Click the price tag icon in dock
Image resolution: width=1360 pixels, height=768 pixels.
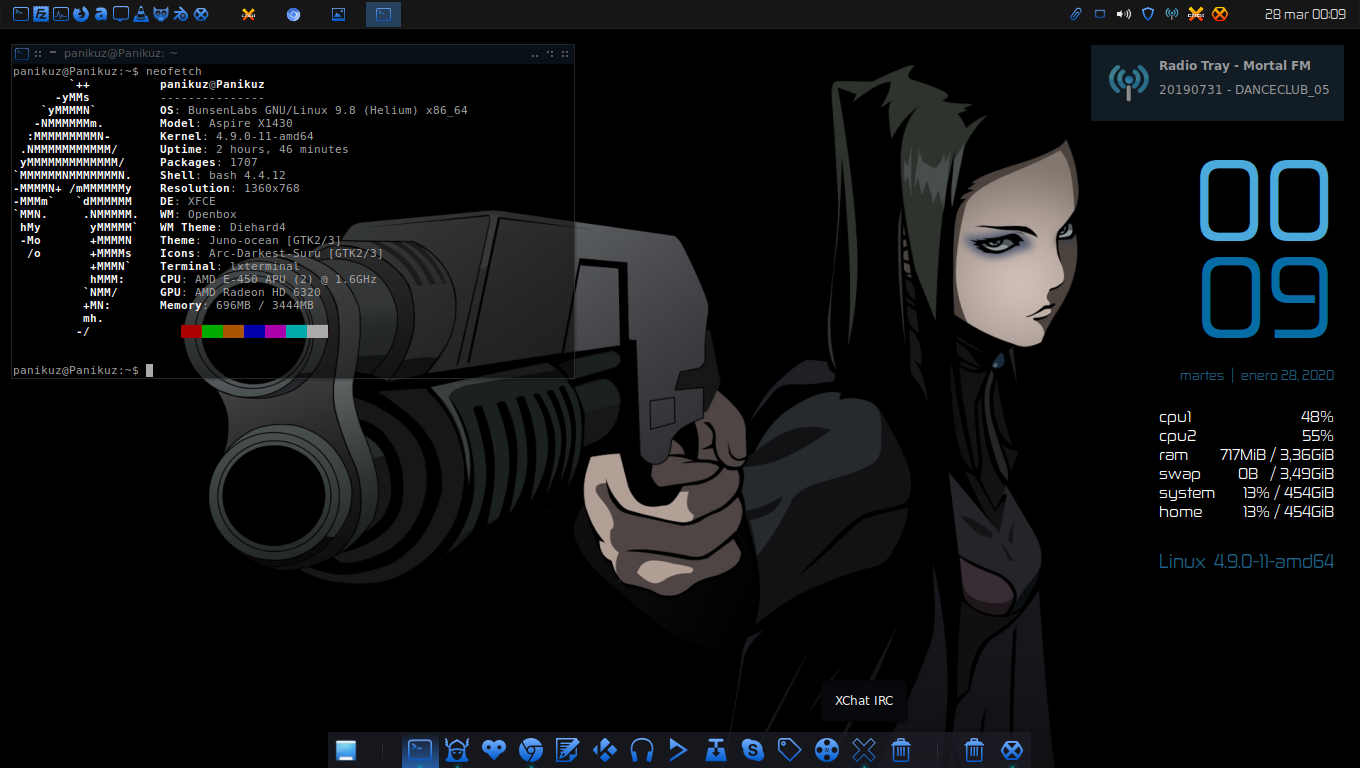pos(790,749)
